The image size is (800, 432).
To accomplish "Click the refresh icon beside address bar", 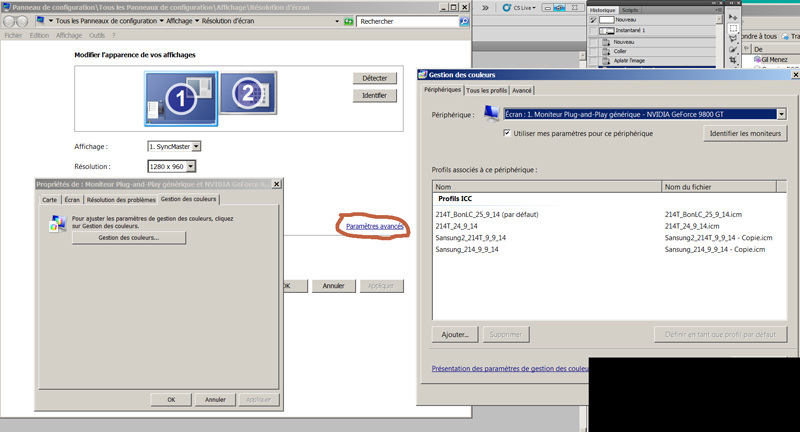I will tap(348, 21).
